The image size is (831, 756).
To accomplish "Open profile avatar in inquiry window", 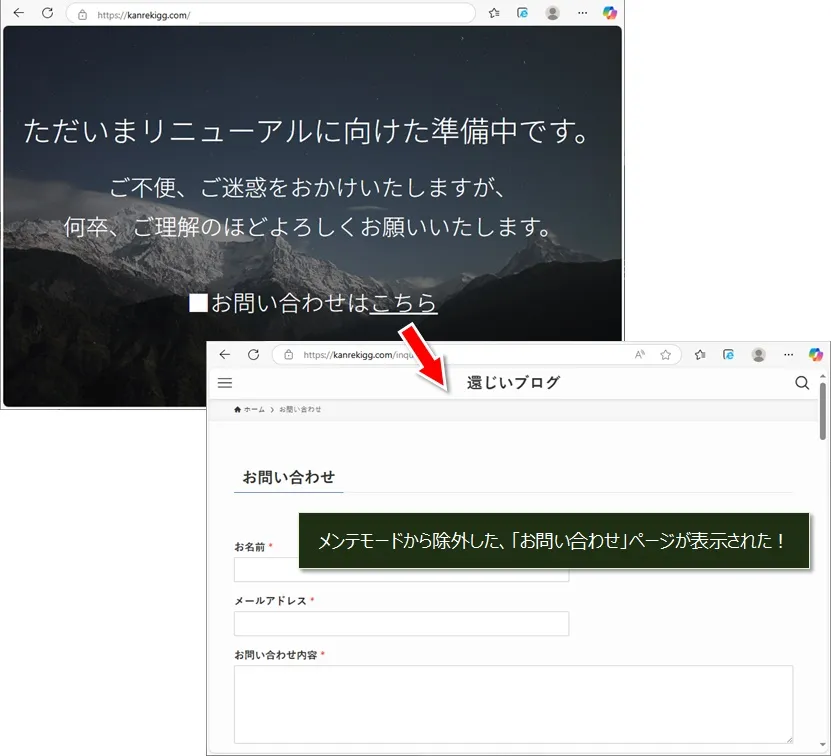I will click(x=758, y=355).
